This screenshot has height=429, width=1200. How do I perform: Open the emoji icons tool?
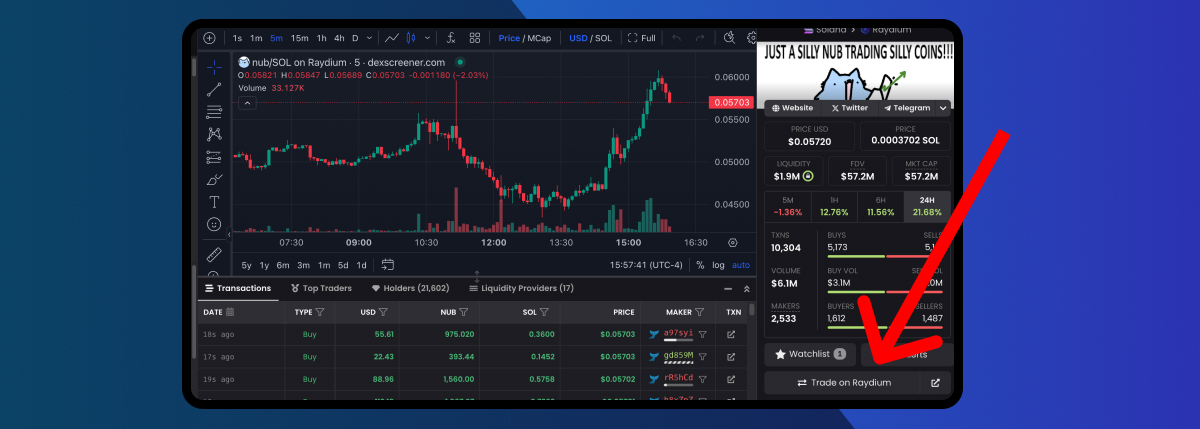click(214, 225)
